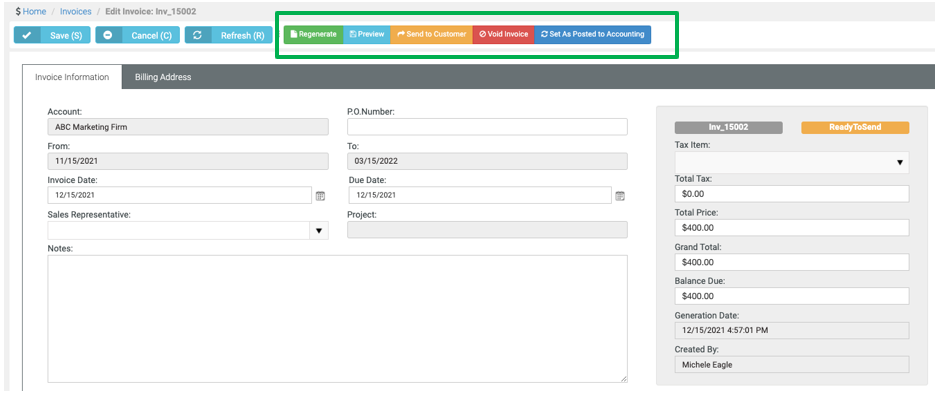Image resolution: width=942 pixels, height=402 pixels.
Task: Preview the invoice document
Action: coord(366,34)
